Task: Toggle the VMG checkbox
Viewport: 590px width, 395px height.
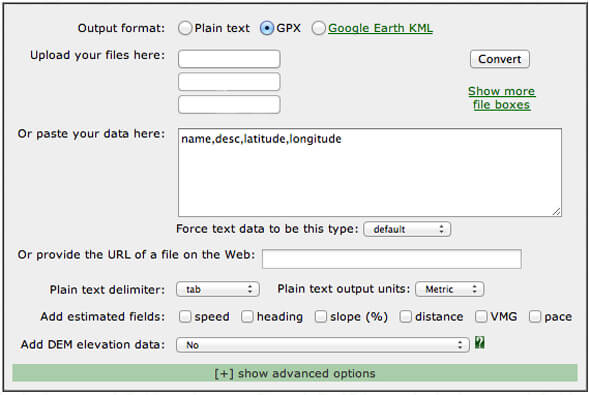Action: [x=481, y=316]
